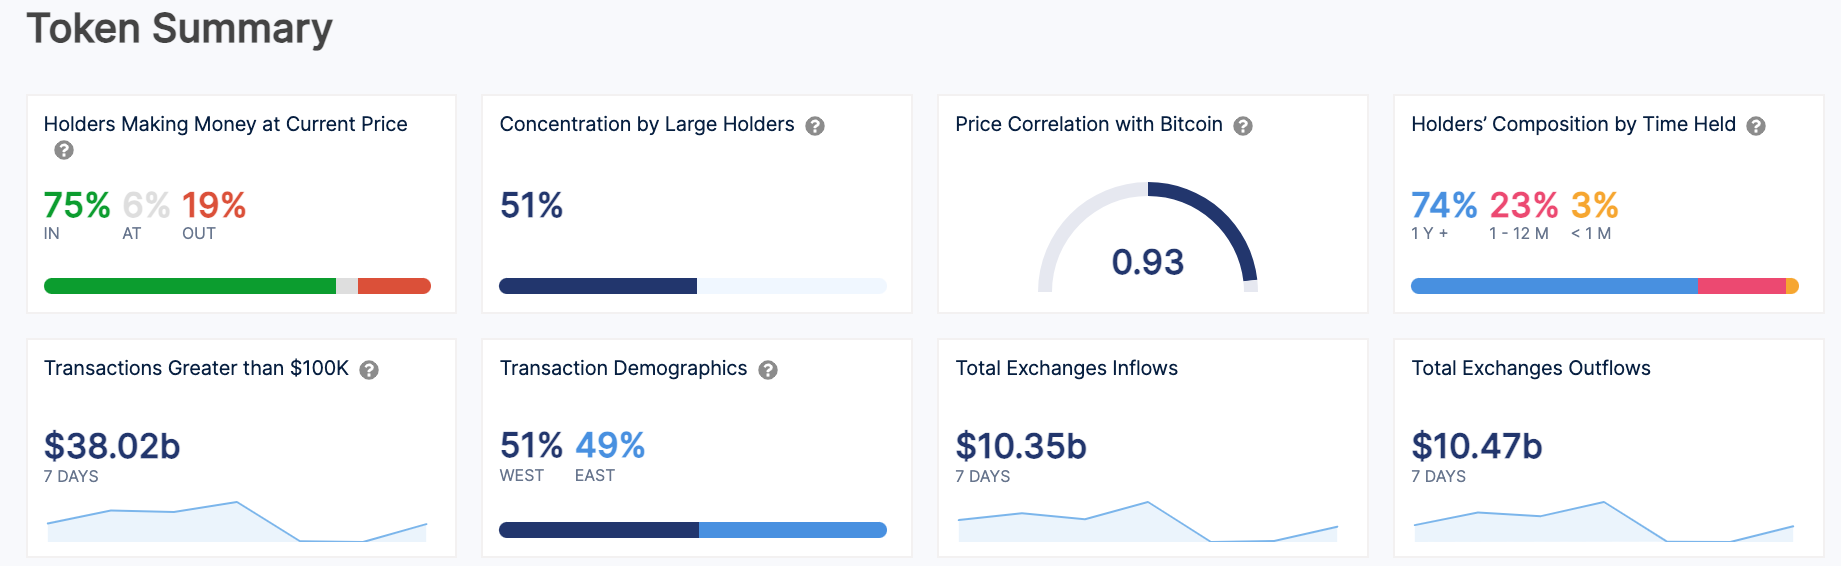Screen dimensions: 1841x566
Task: Click the dark WEST segment of demographics bar
Action: 598,530
